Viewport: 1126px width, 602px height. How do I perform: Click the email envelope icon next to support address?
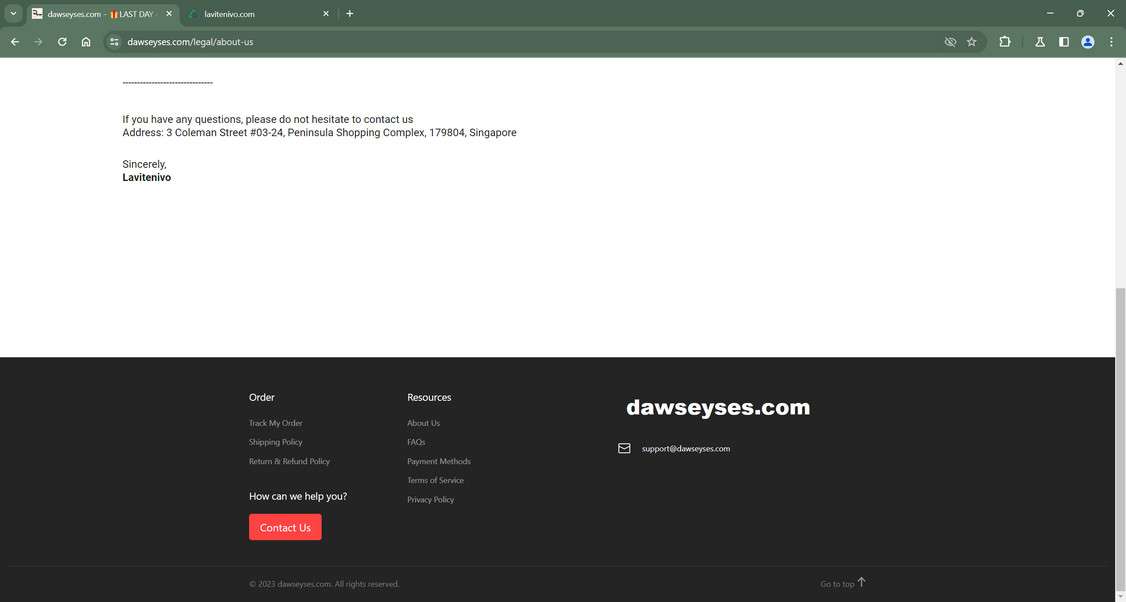point(624,448)
